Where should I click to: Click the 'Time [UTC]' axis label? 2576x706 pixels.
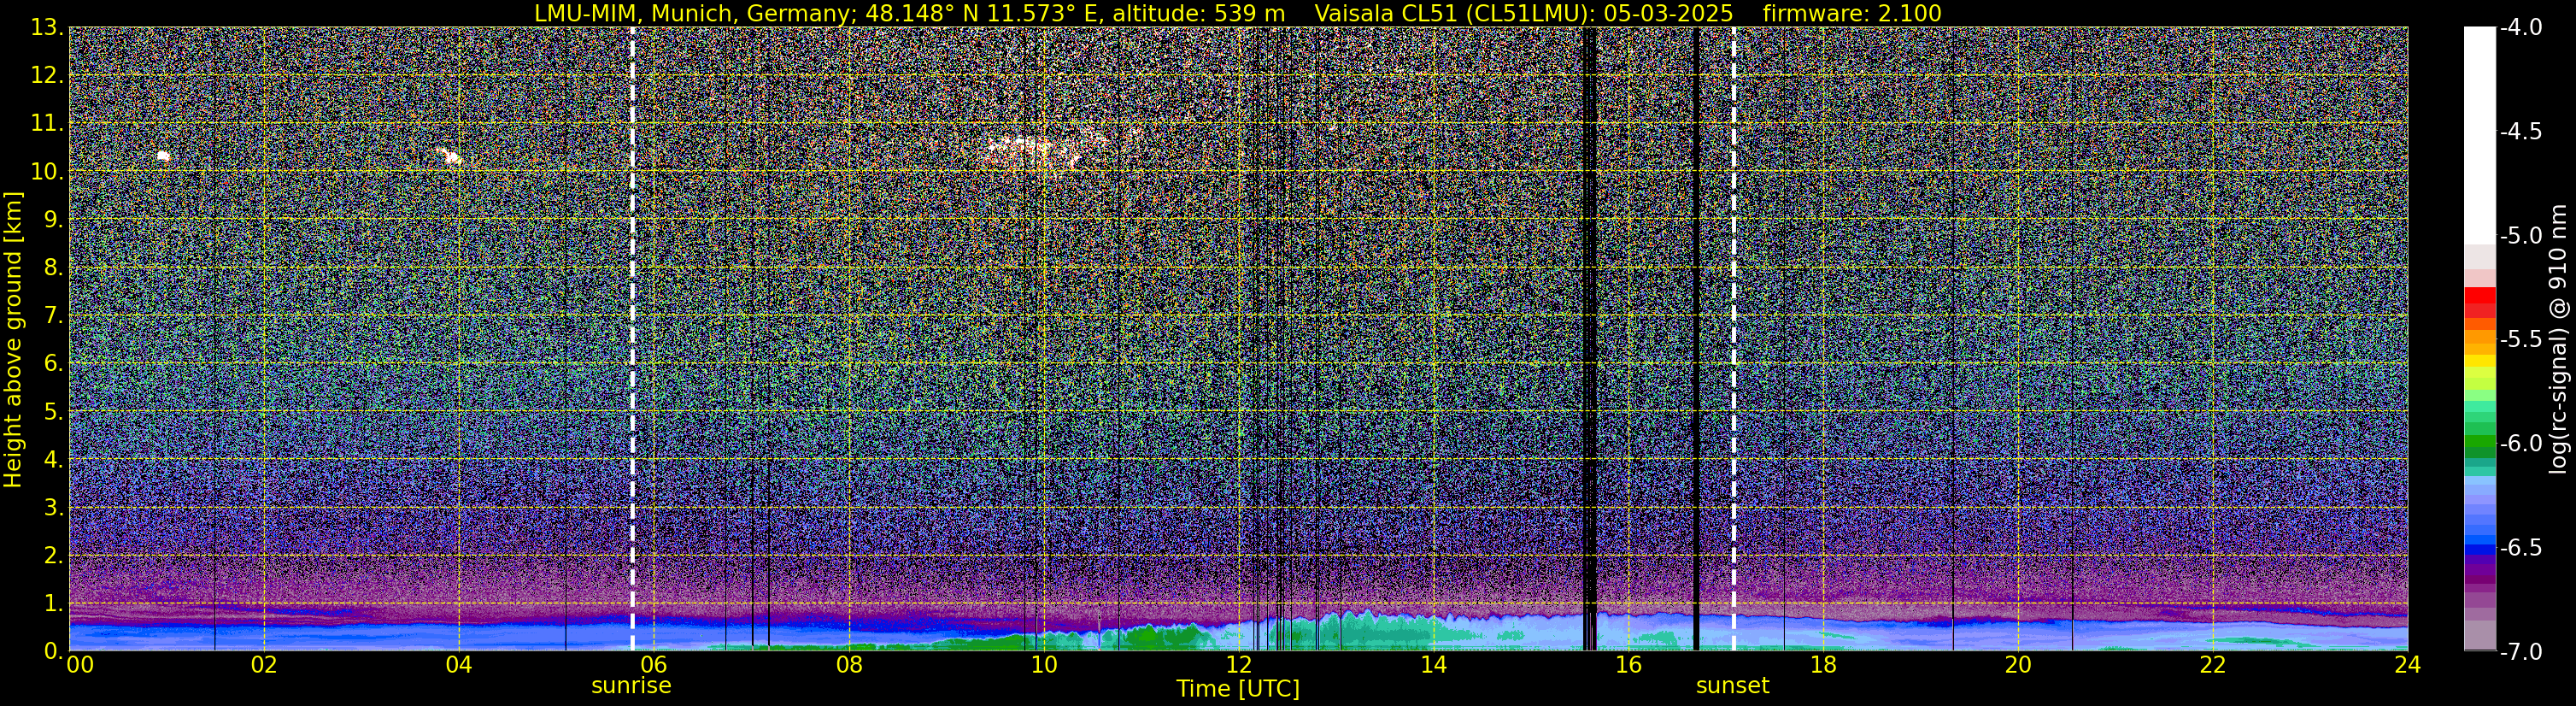click(1238, 688)
